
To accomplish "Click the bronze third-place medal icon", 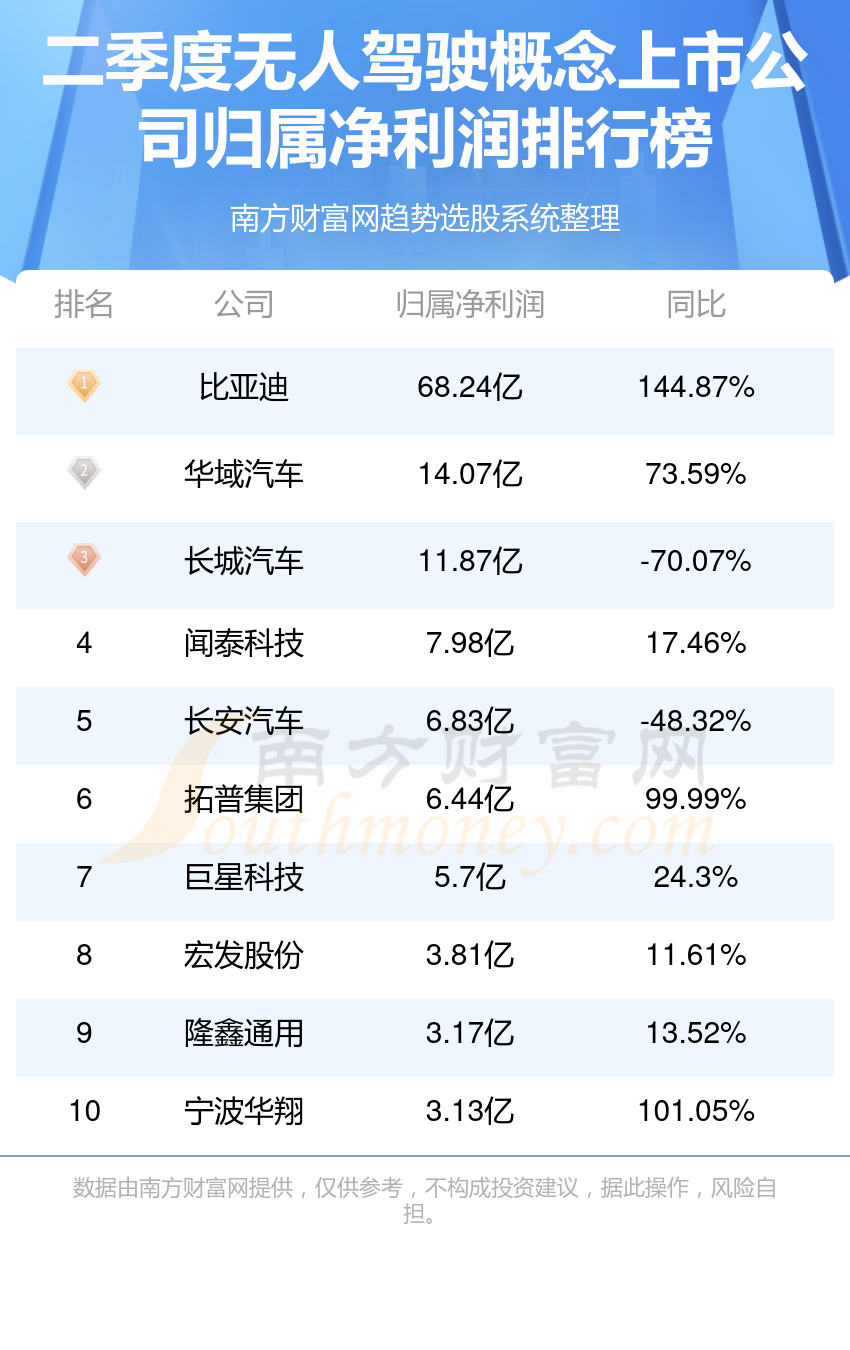I will [x=84, y=559].
